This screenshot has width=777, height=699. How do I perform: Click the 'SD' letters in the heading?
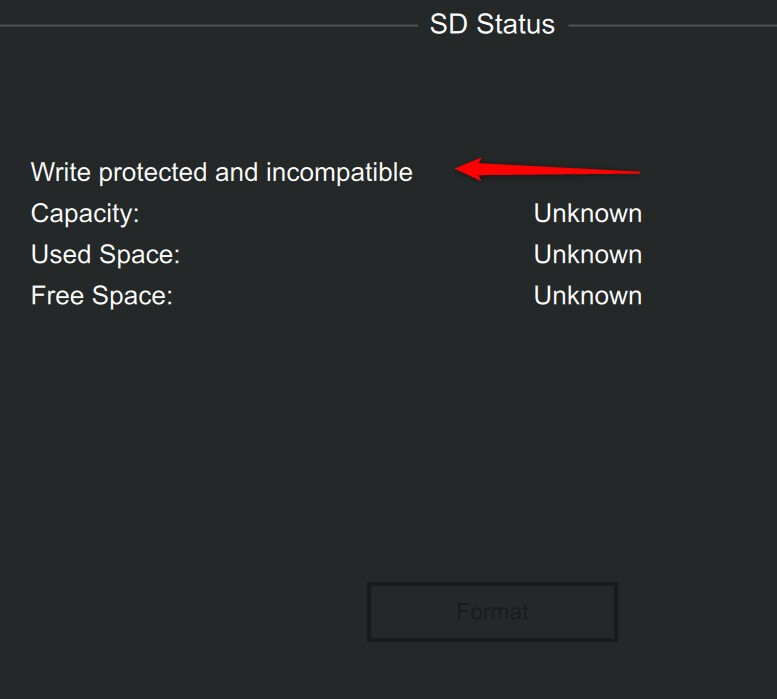pyautogui.click(x=448, y=24)
